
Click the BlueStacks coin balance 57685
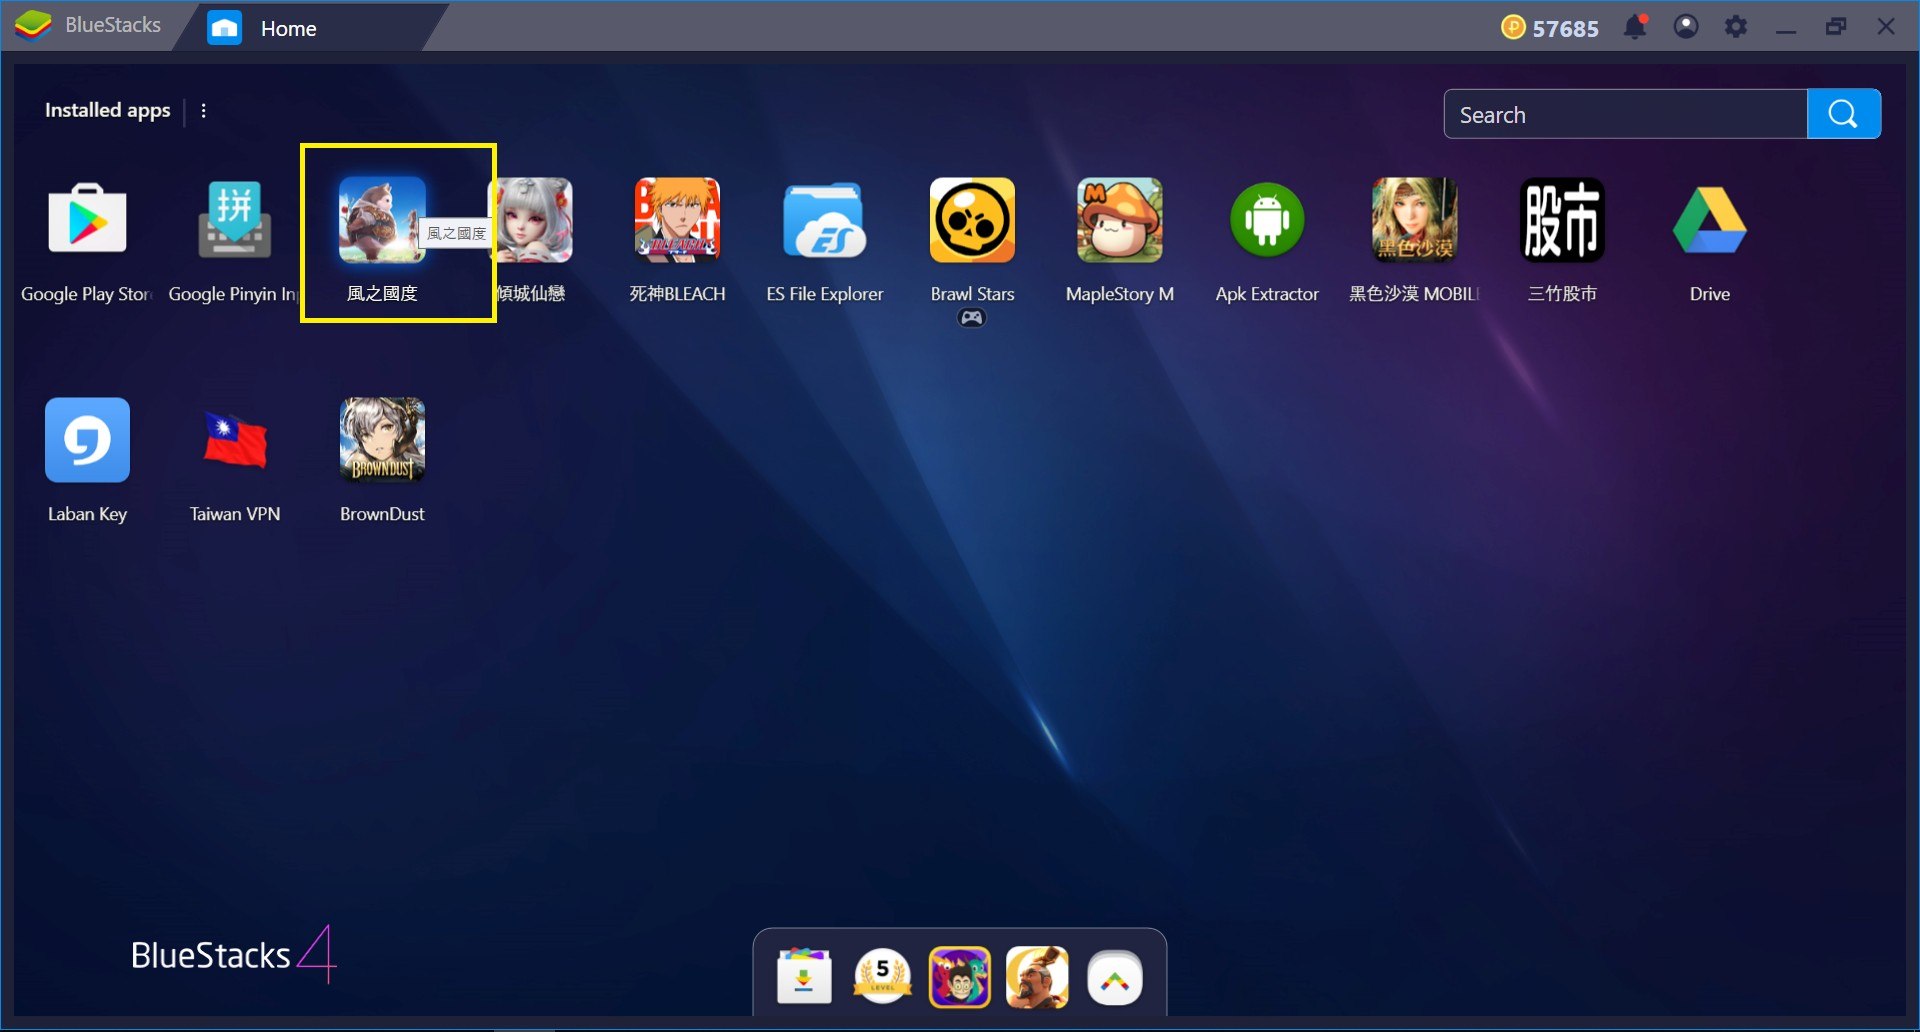tap(1550, 28)
